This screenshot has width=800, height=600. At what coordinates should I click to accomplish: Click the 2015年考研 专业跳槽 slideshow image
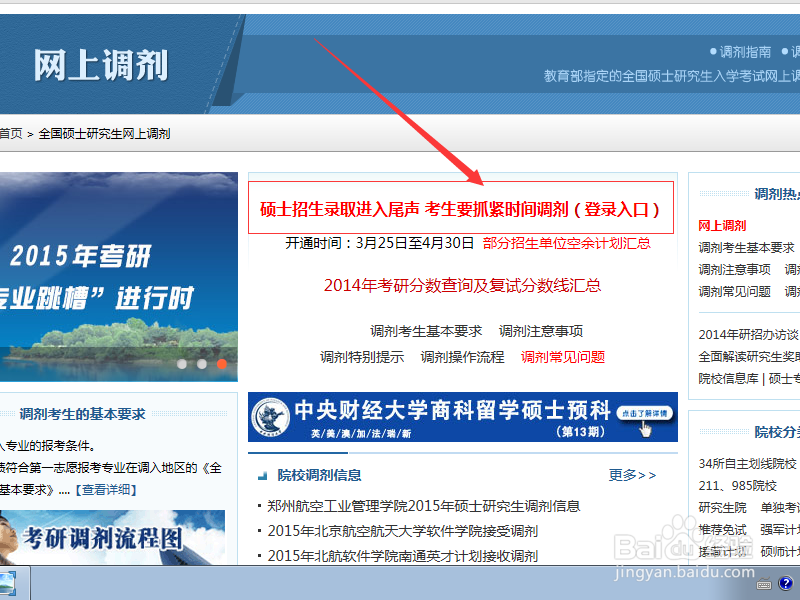118,277
